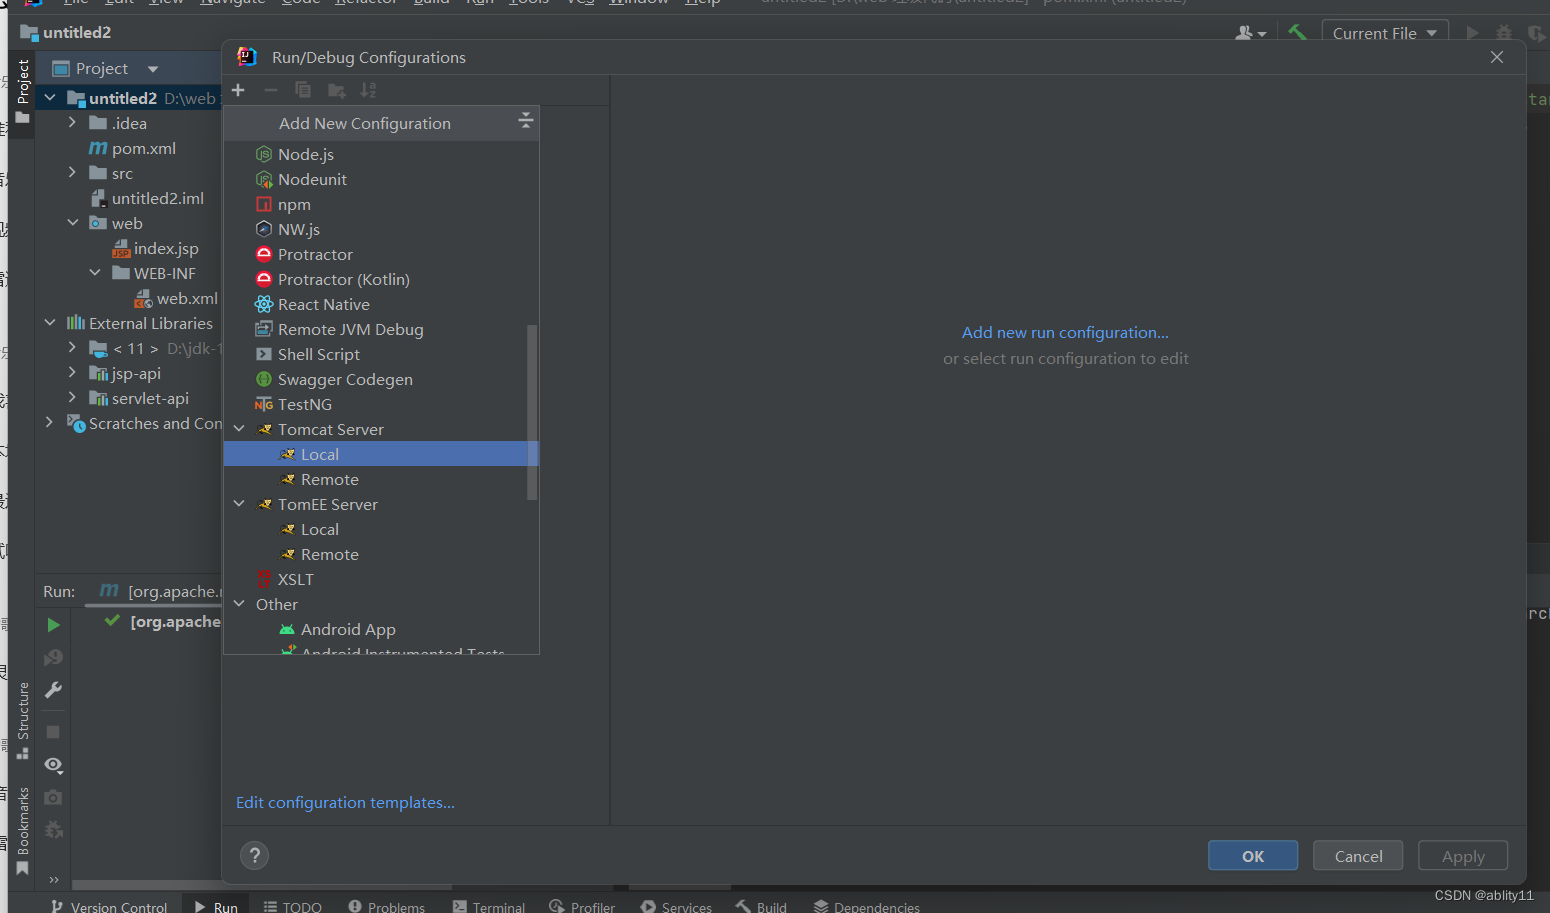Click the Remove Configuration minus icon
Viewport: 1550px width, 913px height.
tap(270, 90)
